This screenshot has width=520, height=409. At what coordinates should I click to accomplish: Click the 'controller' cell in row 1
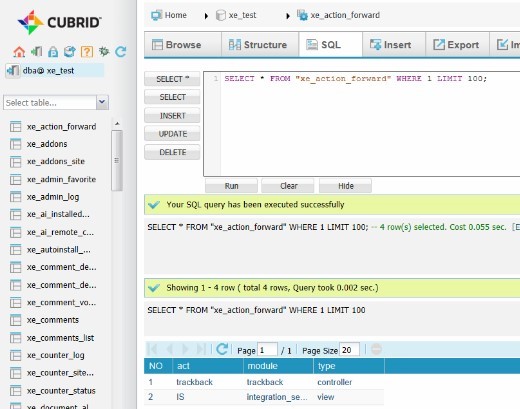click(334, 382)
